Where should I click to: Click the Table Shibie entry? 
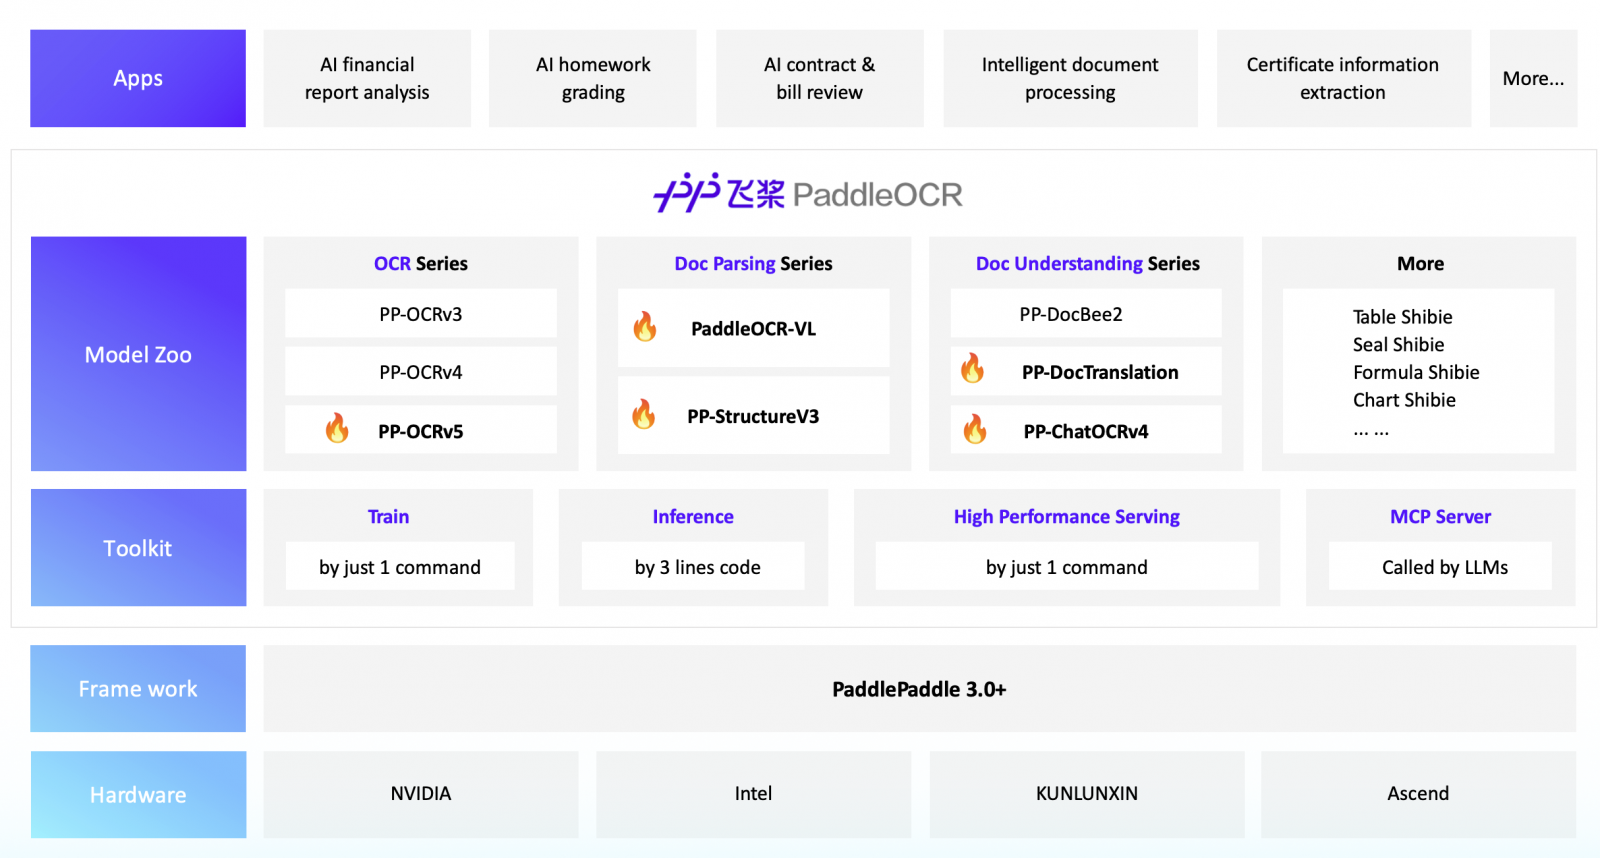click(x=1402, y=317)
